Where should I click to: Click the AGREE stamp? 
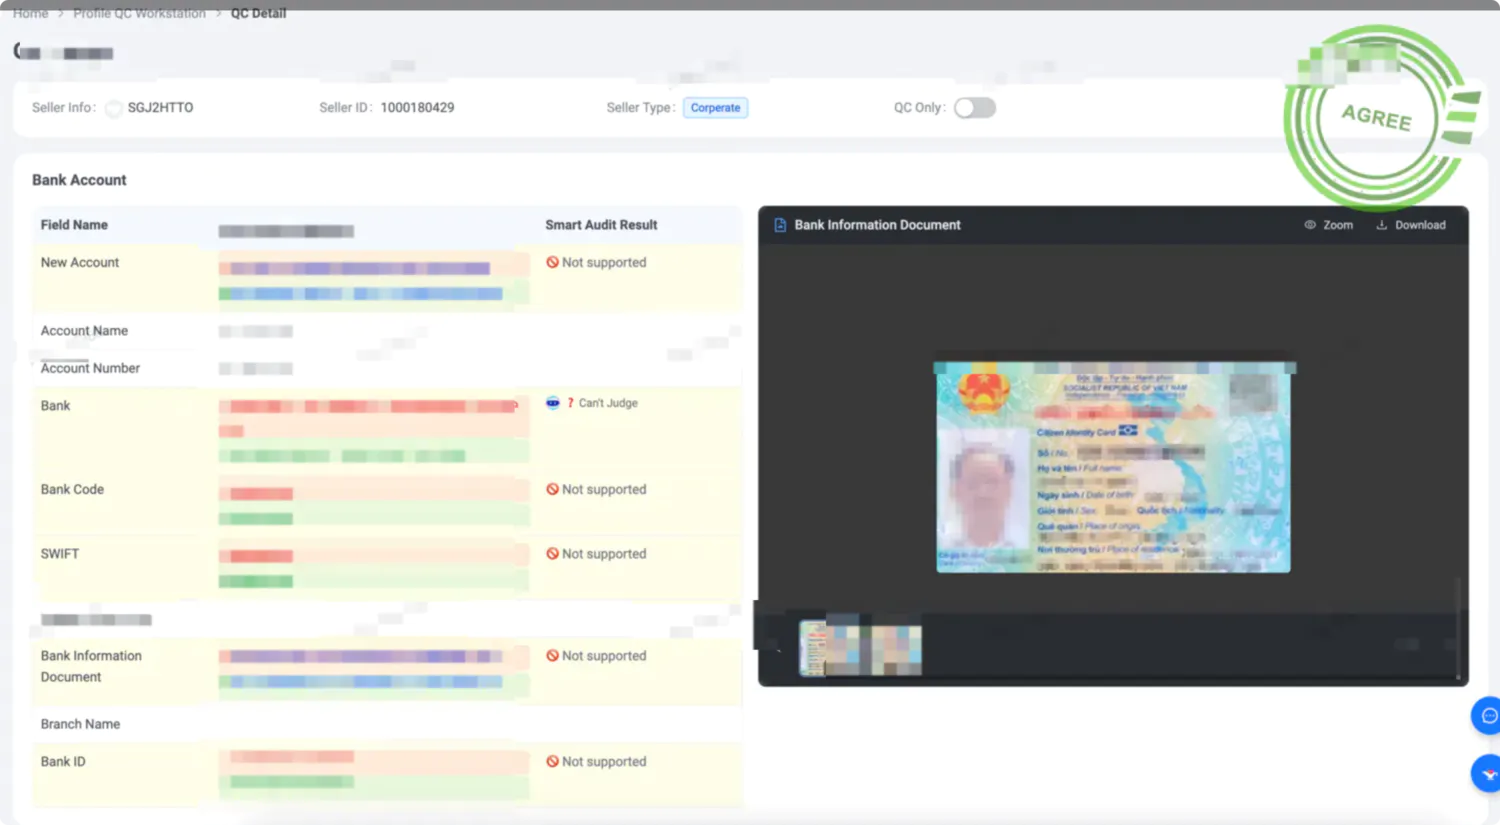point(1377,117)
